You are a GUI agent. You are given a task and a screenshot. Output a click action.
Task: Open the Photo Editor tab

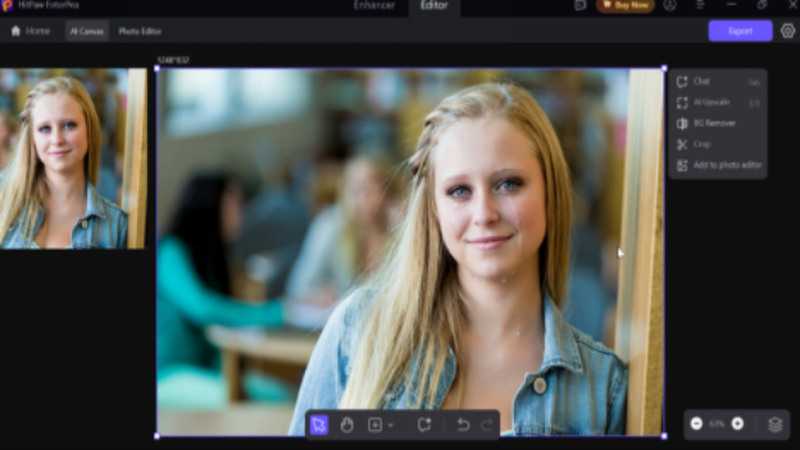pos(140,31)
